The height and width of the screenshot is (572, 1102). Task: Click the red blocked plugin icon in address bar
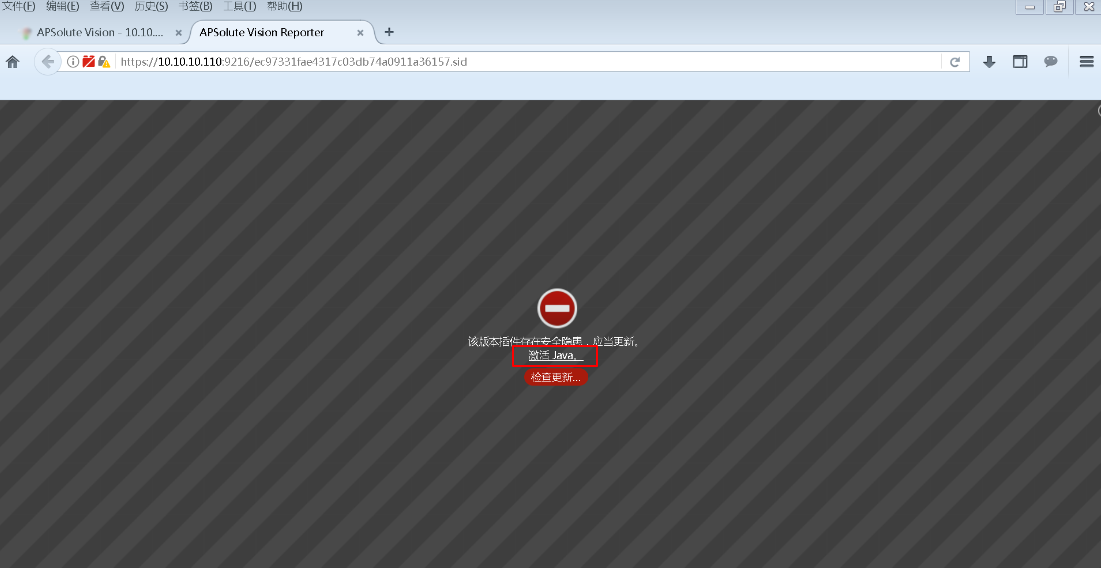(x=89, y=62)
